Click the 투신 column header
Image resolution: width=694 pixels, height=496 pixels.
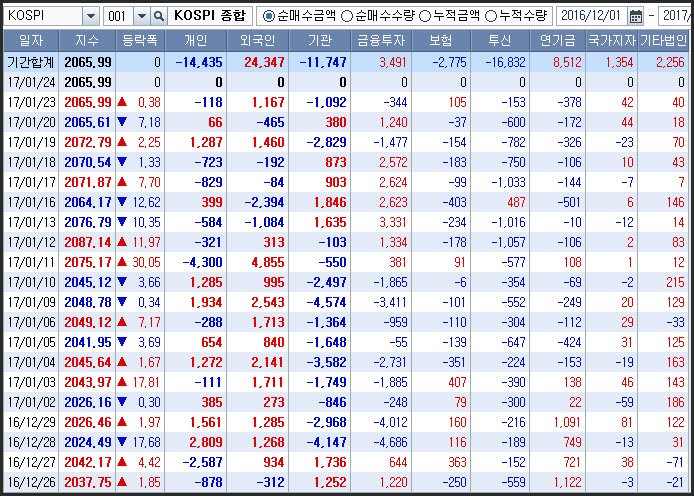pyautogui.click(x=500, y=41)
